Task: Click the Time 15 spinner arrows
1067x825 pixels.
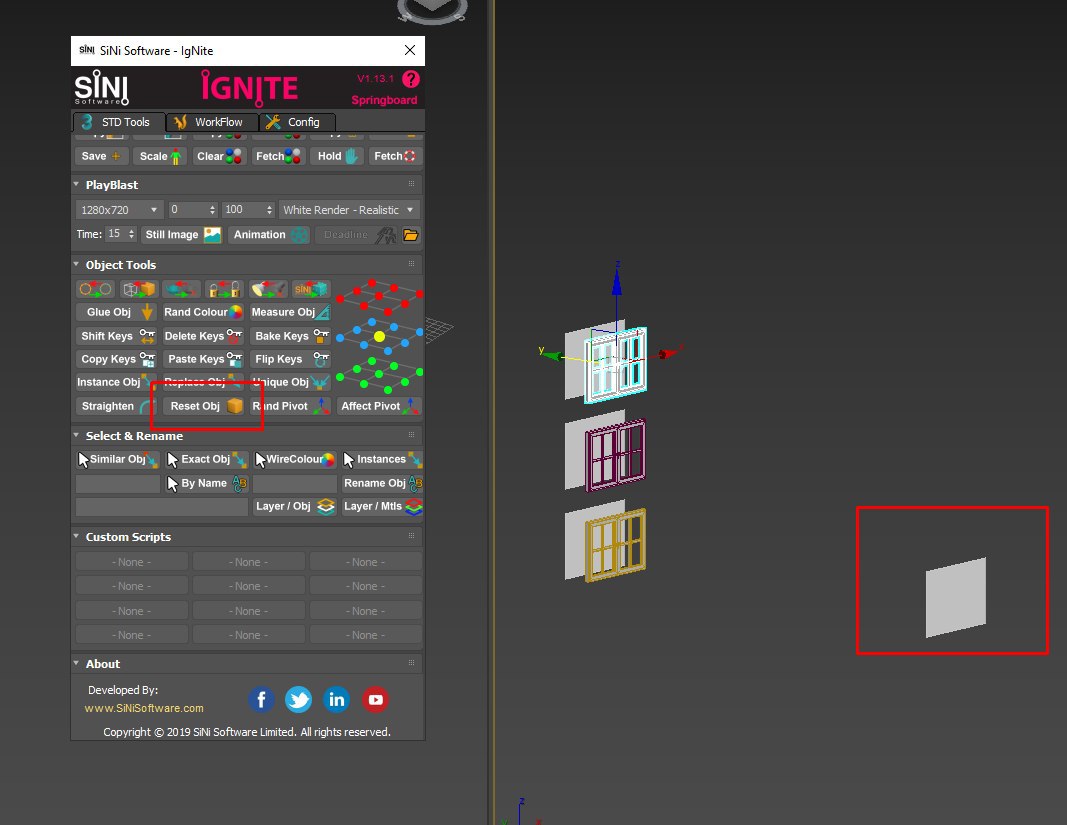Action: click(131, 234)
